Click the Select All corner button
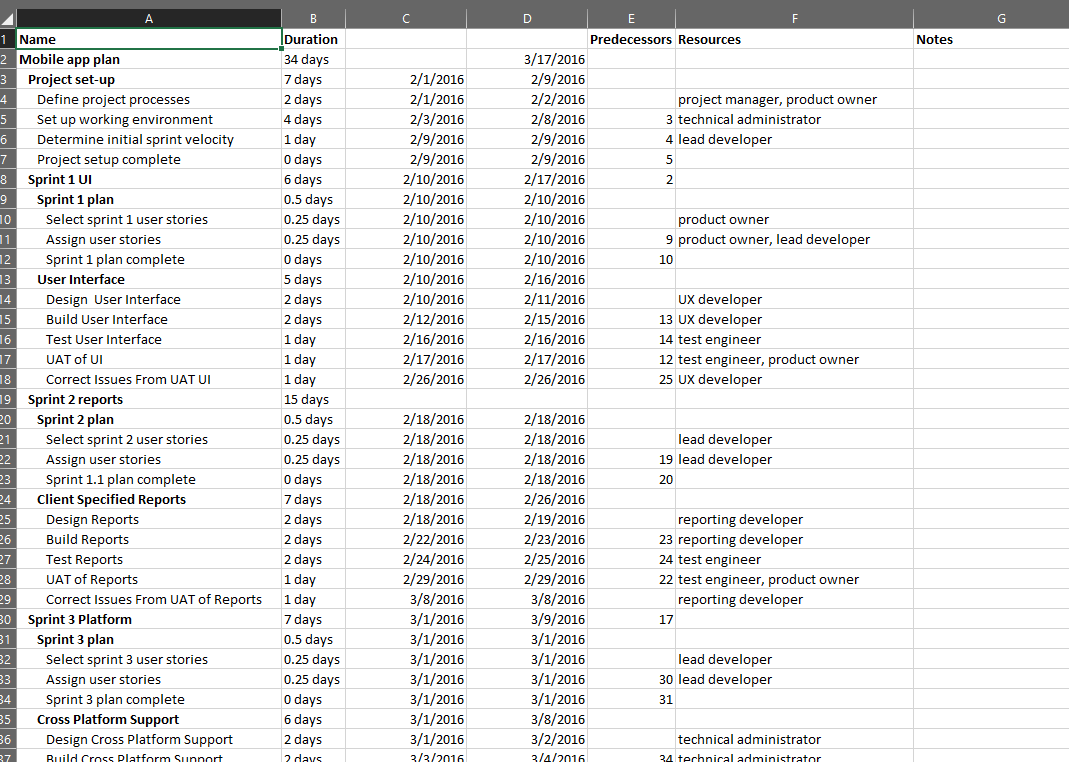Image resolution: width=1069 pixels, height=762 pixels. [8, 18]
